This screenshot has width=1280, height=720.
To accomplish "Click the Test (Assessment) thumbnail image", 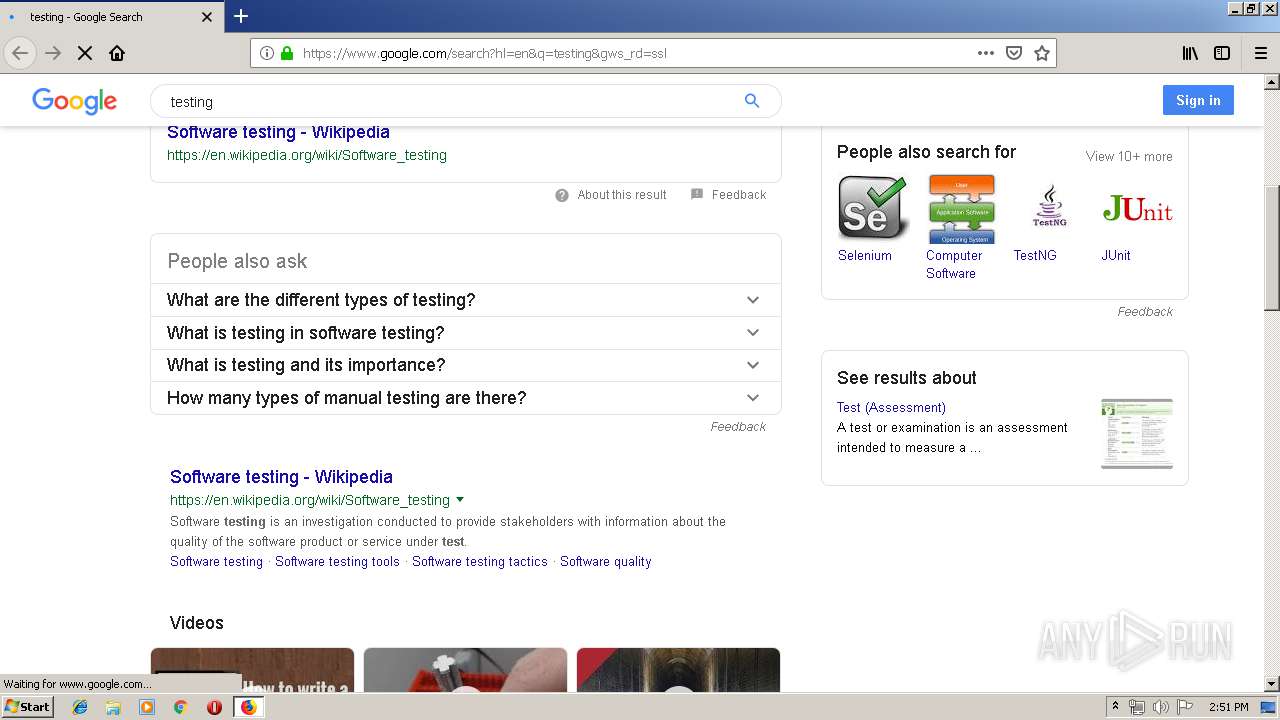I will click(1137, 433).
